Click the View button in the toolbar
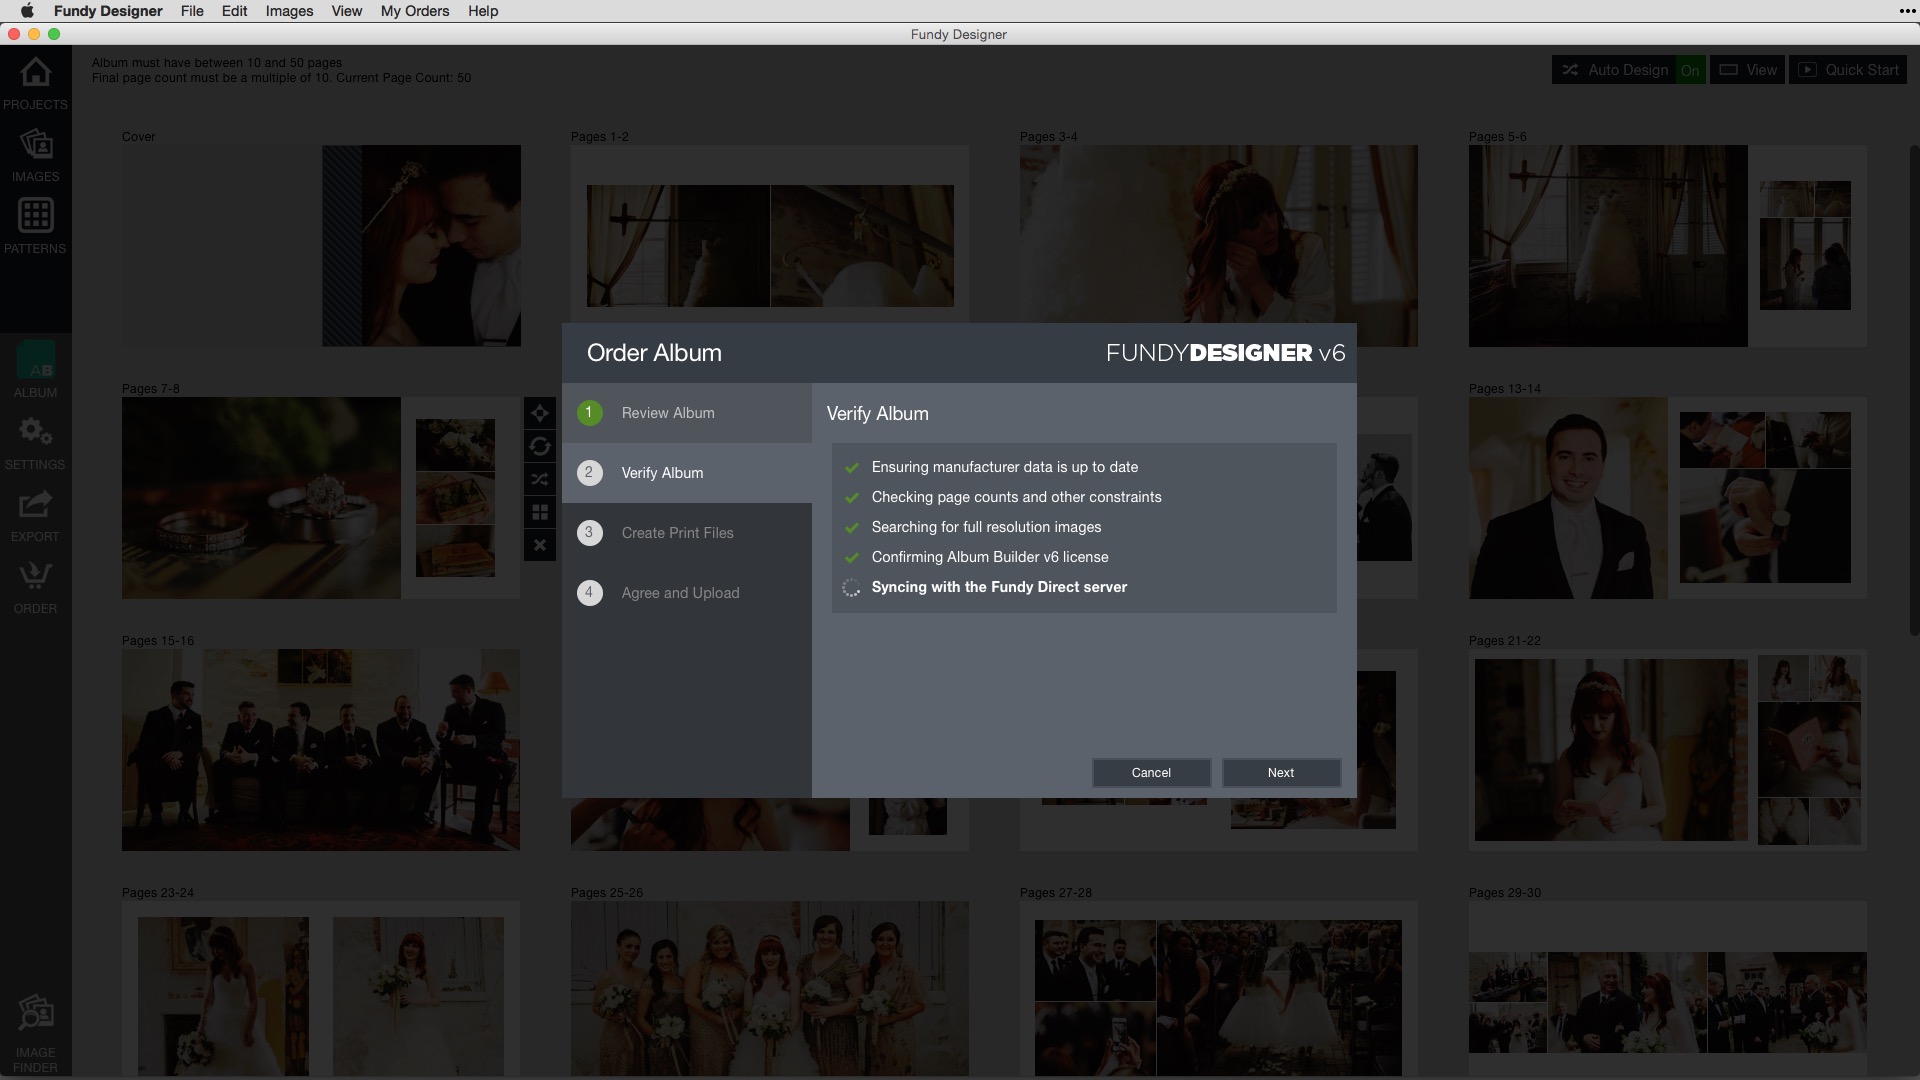Viewport: 1920px width, 1080px height. click(1748, 70)
